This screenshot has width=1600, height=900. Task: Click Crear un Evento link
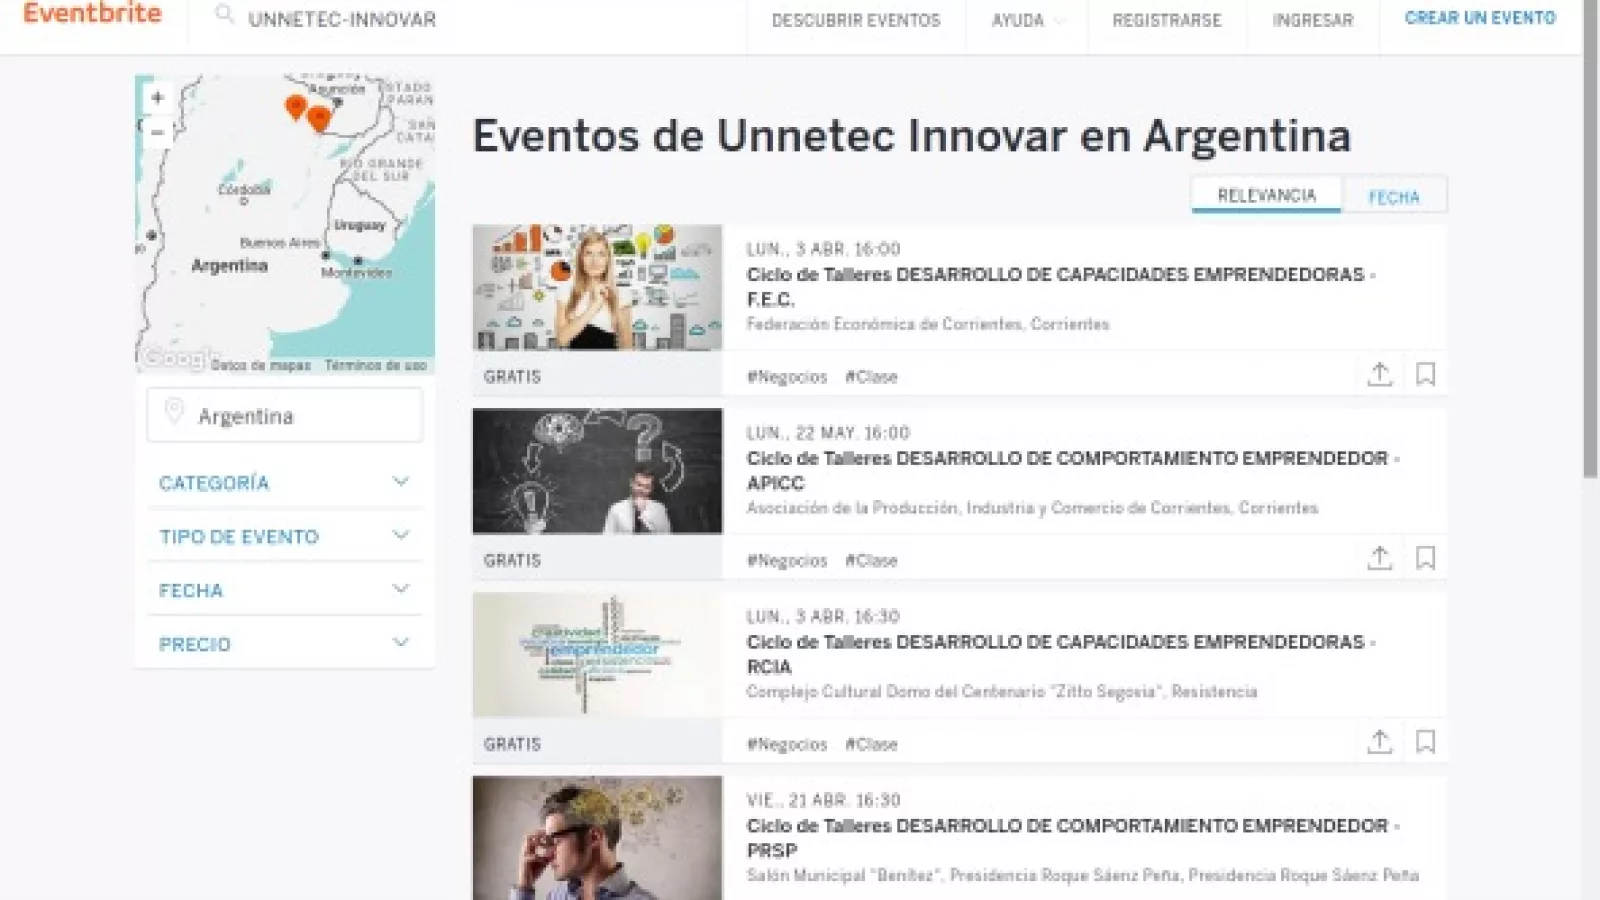pyautogui.click(x=1480, y=18)
